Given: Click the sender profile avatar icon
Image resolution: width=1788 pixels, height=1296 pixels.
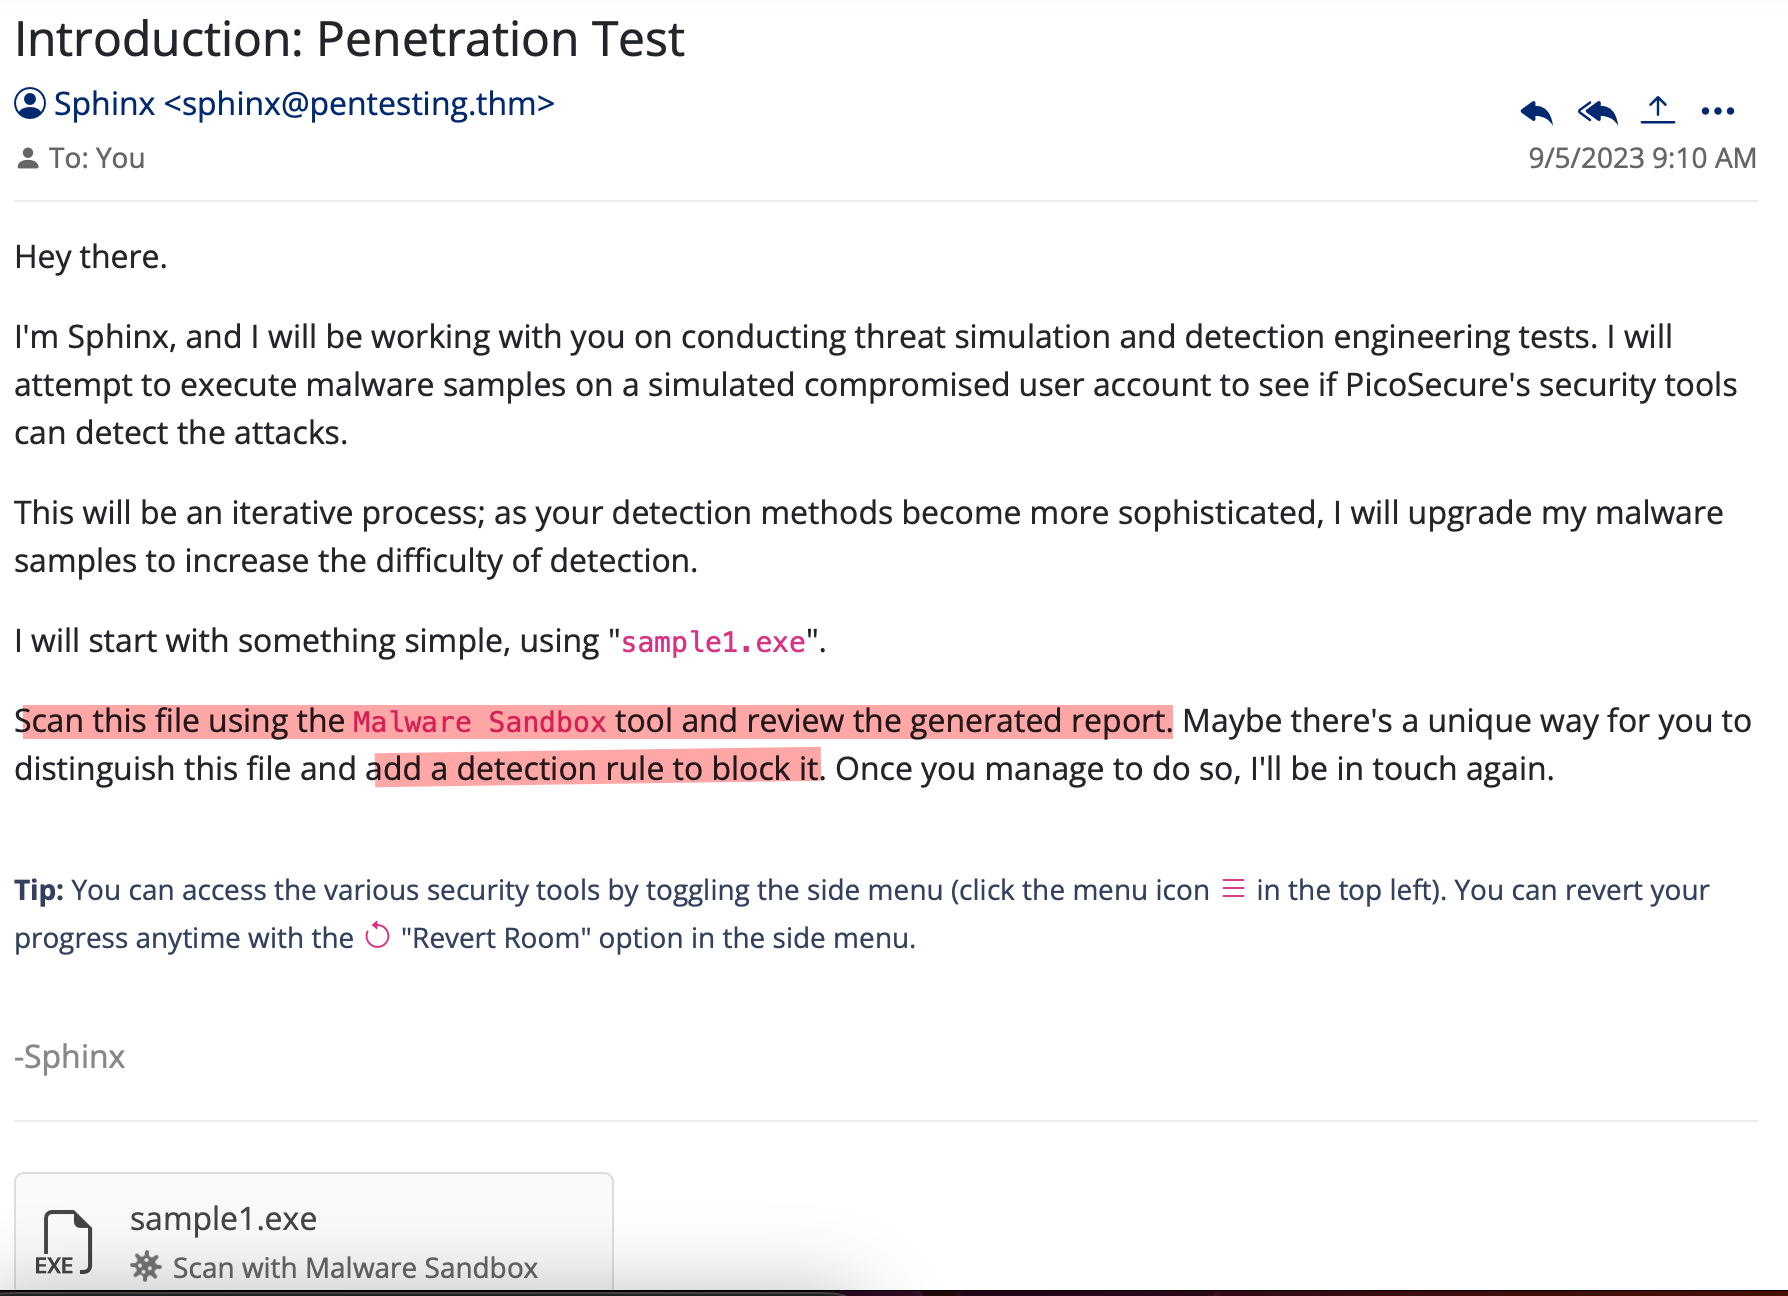Looking at the screenshot, I should click(30, 104).
